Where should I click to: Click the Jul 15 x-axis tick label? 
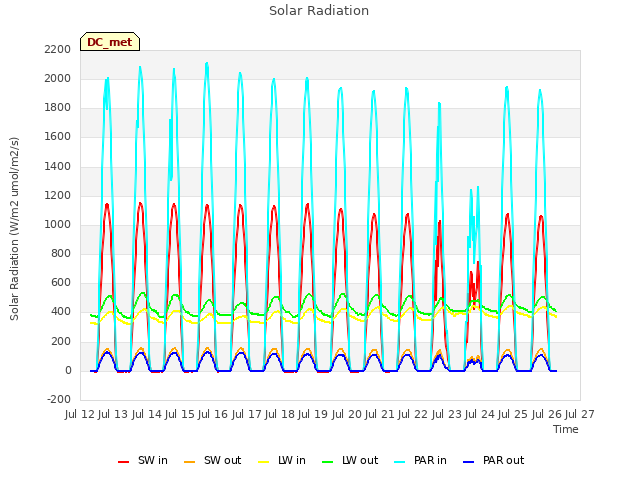pyautogui.click(x=180, y=414)
